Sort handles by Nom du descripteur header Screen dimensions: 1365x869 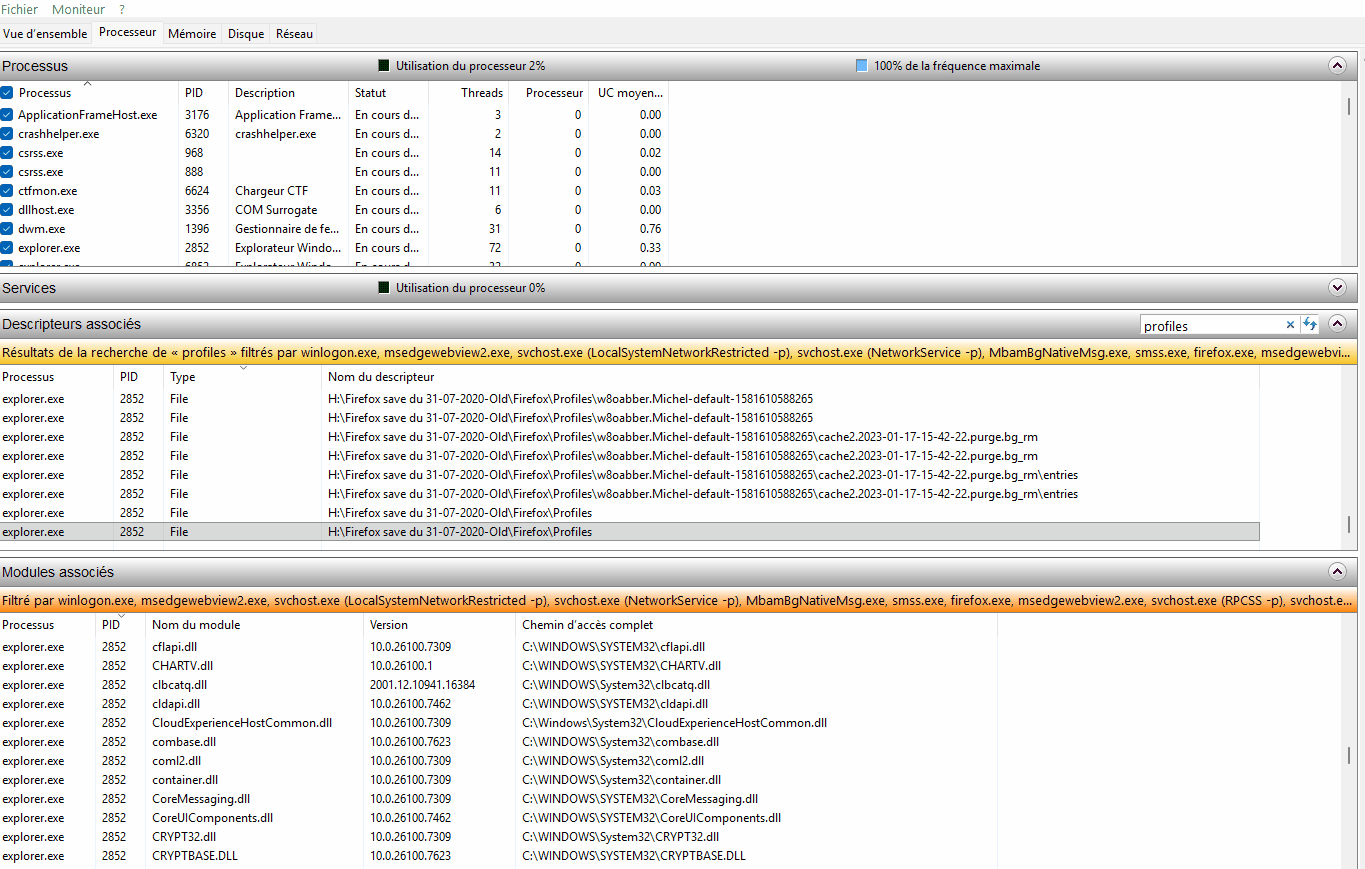coord(790,377)
